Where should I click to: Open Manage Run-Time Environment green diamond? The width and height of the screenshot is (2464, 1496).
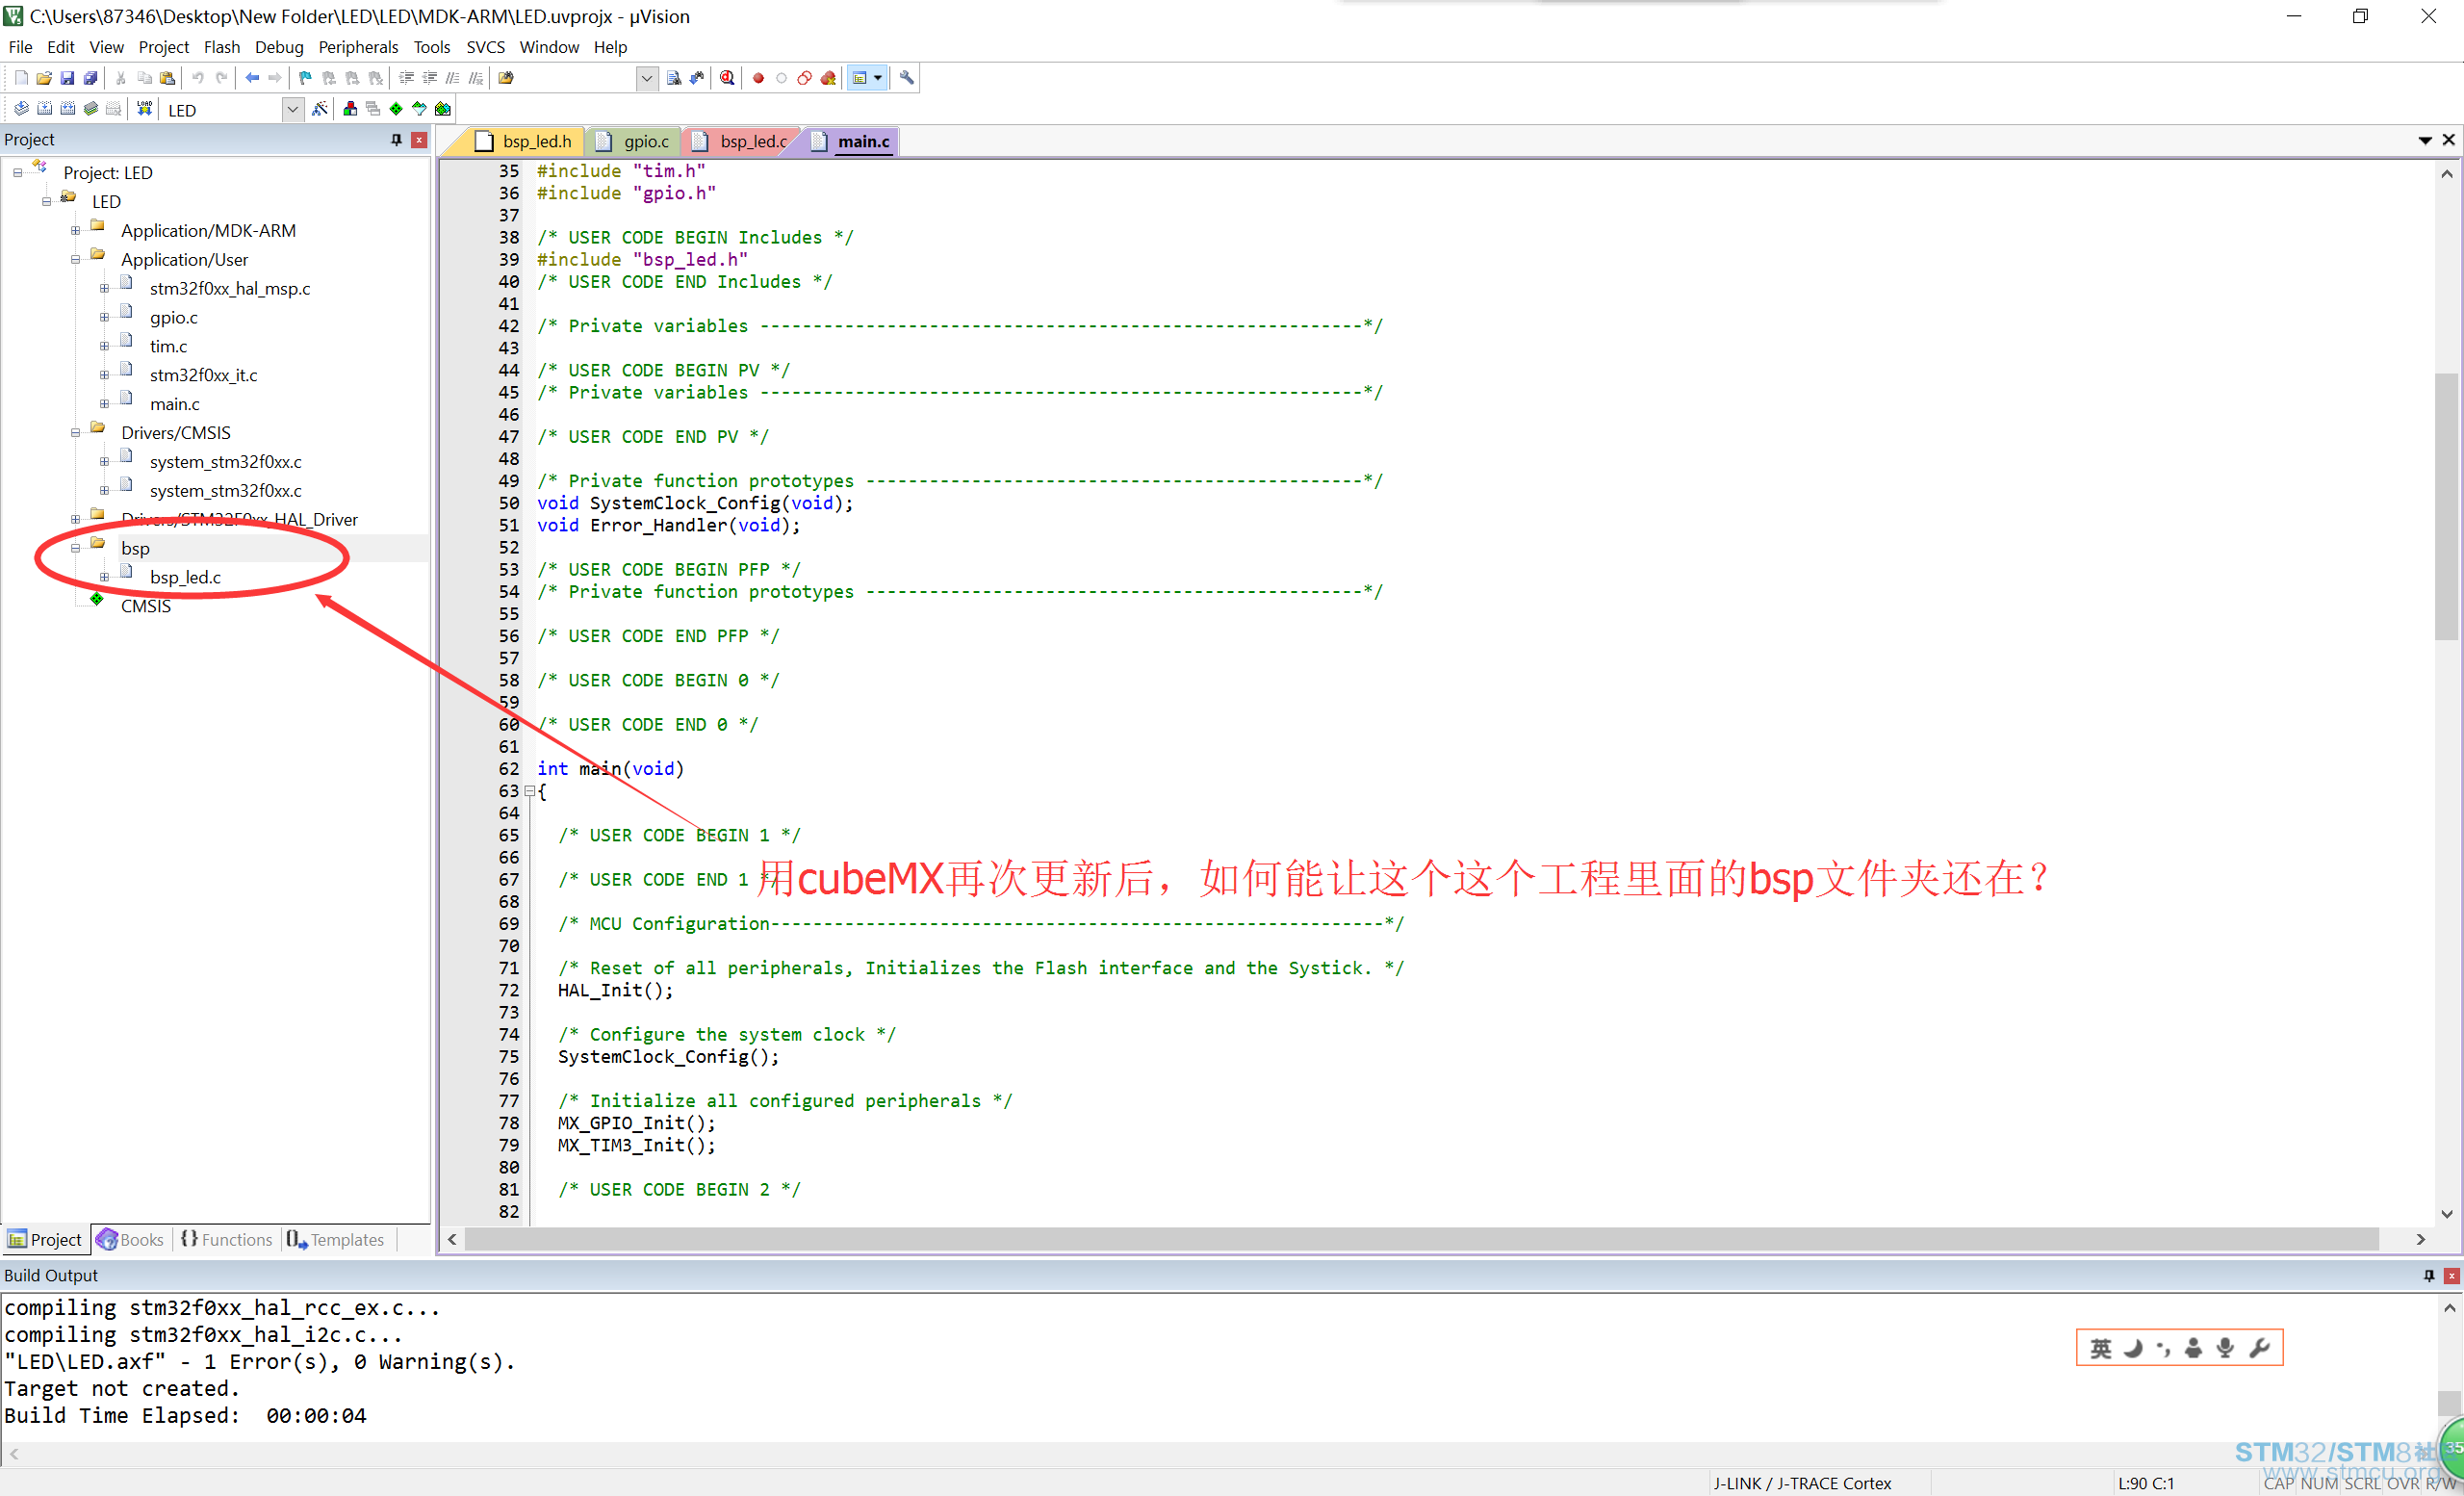pyautogui.click(x=396, y=109)
